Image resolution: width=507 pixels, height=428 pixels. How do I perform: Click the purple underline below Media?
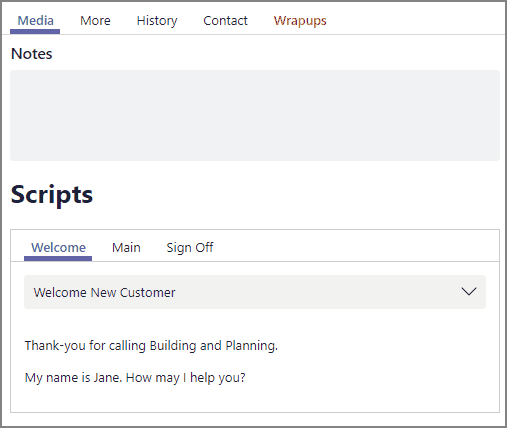tap(35, 31)
